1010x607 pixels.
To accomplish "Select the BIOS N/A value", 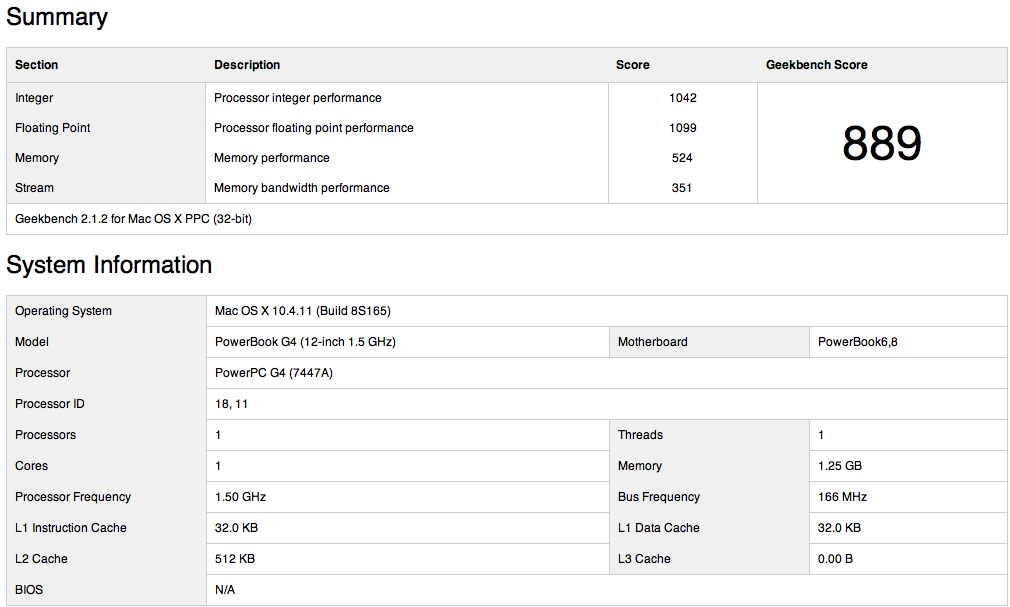I will point(225,590).
